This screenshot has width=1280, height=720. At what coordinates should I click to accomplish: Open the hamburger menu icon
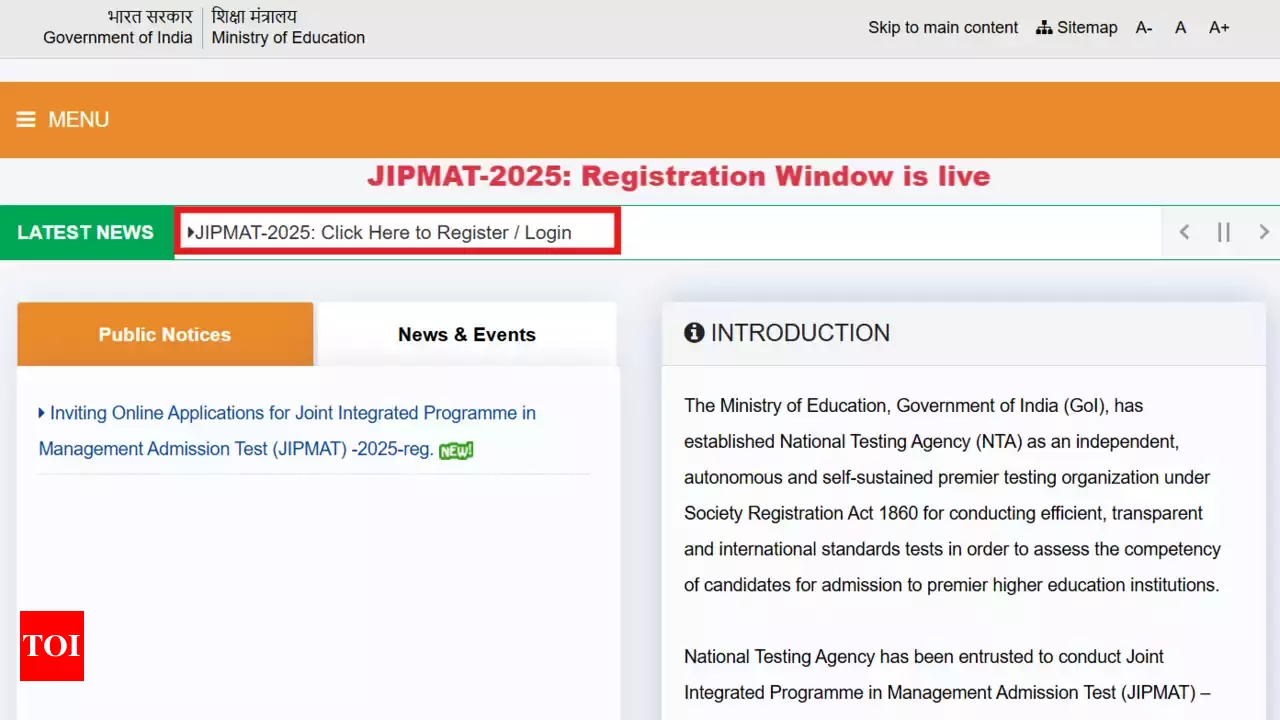26,120
